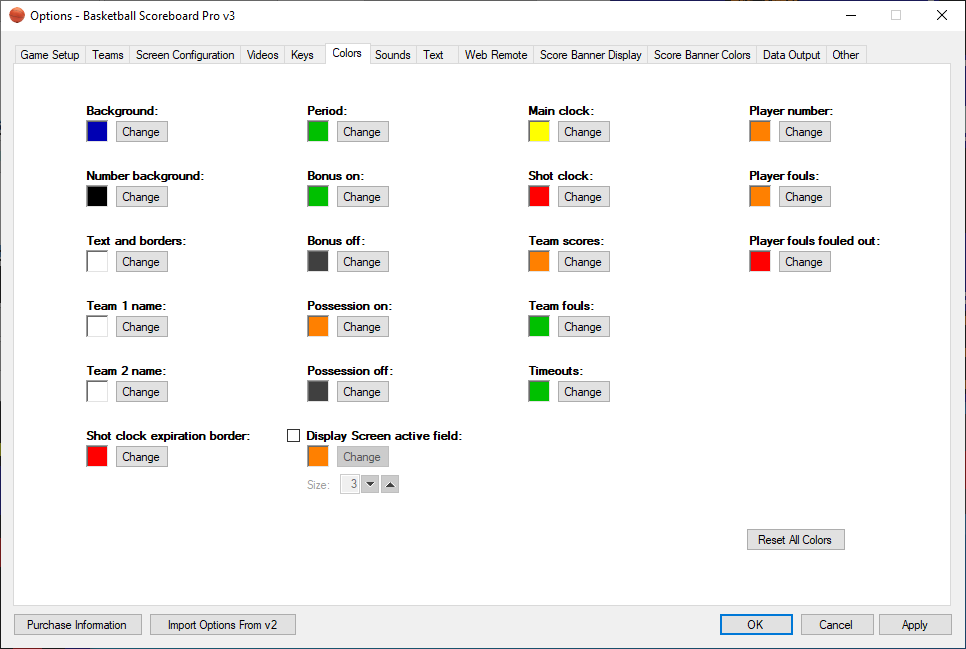Click the orange Team scores color swatch
Image resolution: width=966 pixels, height=649 pixels.
click(539, 262)
